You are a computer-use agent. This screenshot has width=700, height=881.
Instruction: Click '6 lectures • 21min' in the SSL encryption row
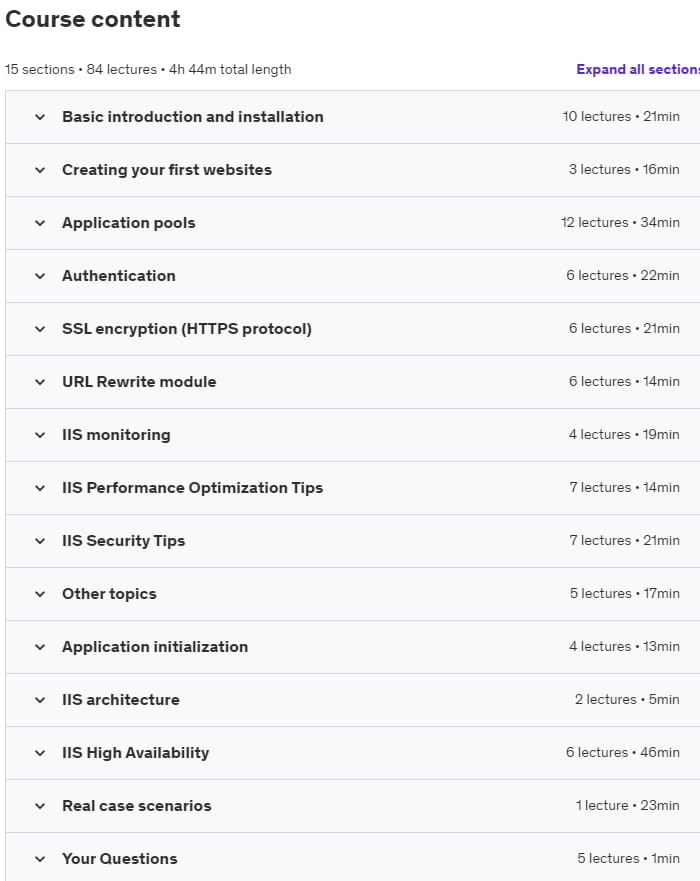click(x=624, y=328)
